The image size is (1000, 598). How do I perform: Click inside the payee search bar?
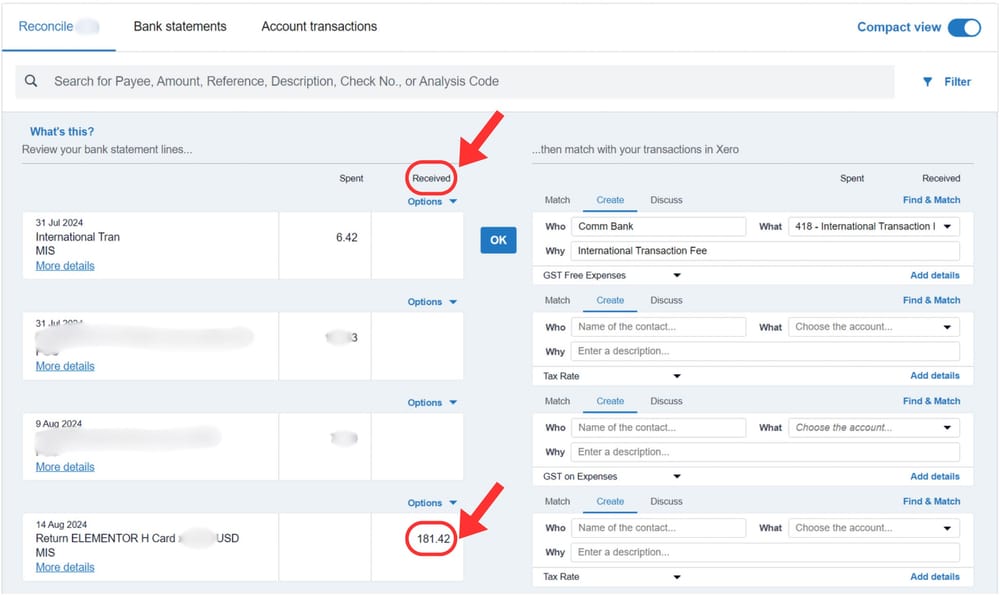pos(400,80)
